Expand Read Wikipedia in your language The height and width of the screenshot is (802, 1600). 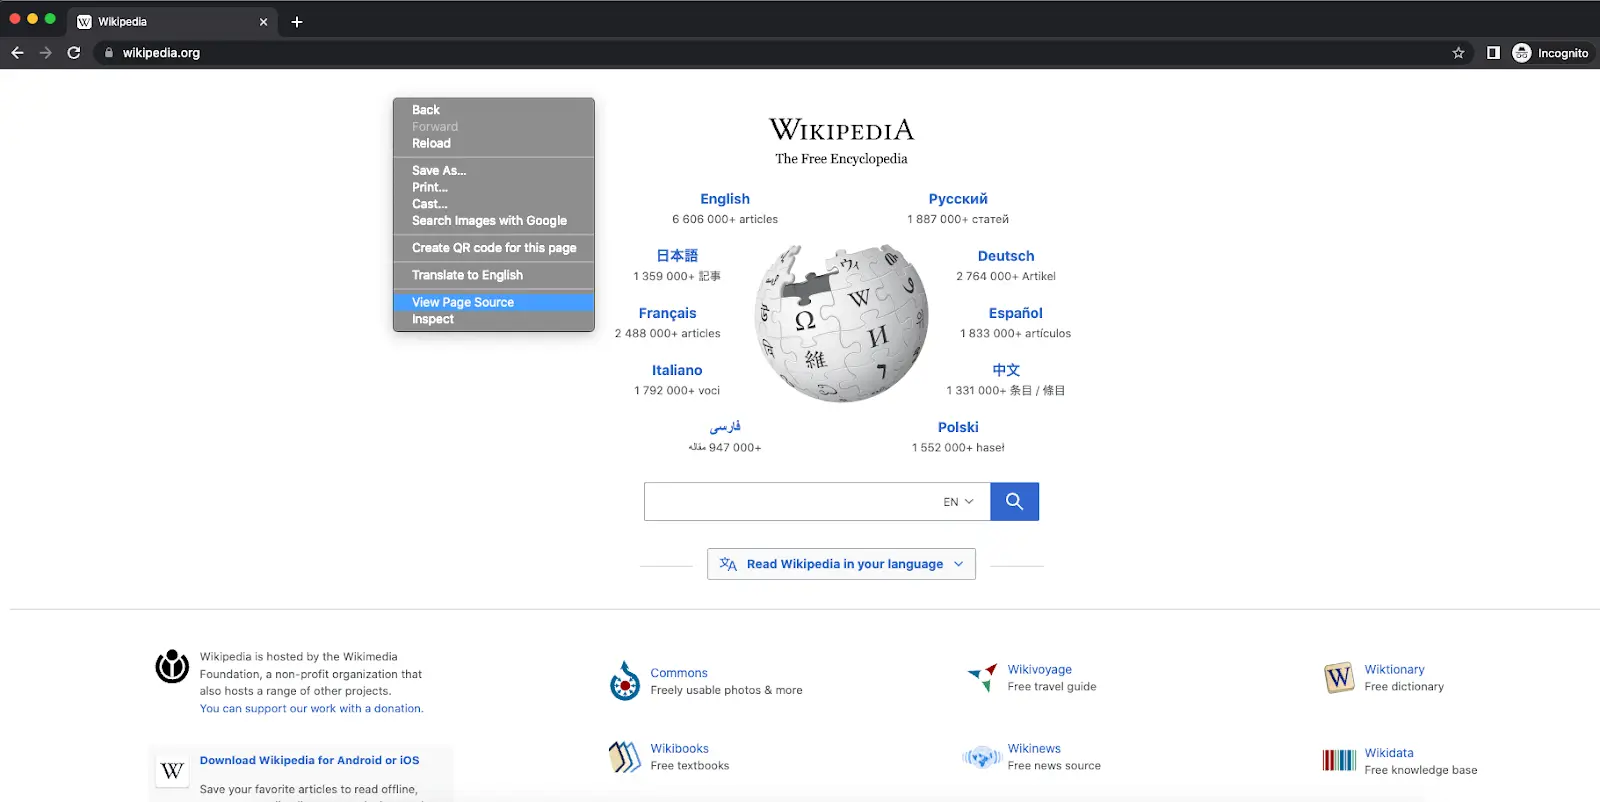pos(841,564)
